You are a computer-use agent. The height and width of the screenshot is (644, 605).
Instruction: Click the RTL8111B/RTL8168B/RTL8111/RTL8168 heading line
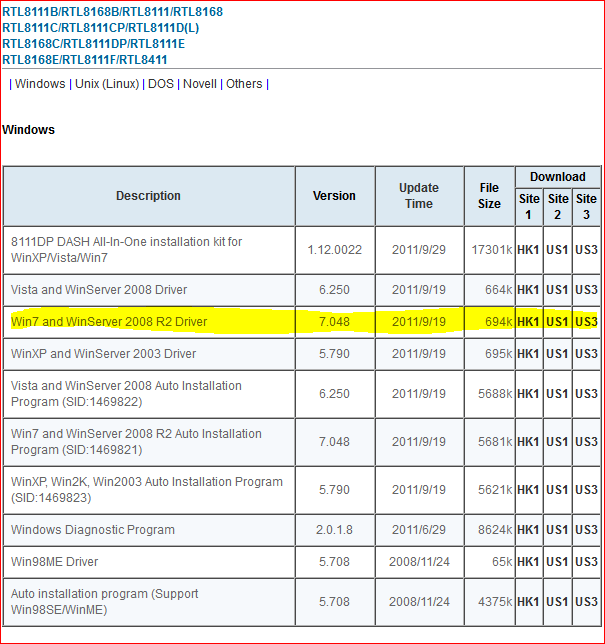pos(113,12)
